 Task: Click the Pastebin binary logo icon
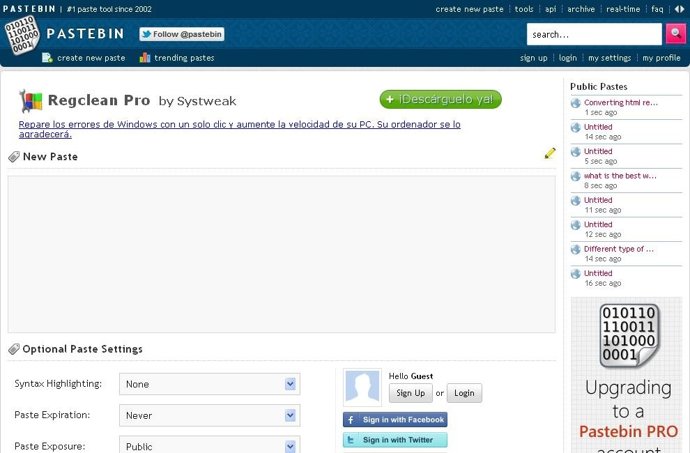[x=22, y=36]
